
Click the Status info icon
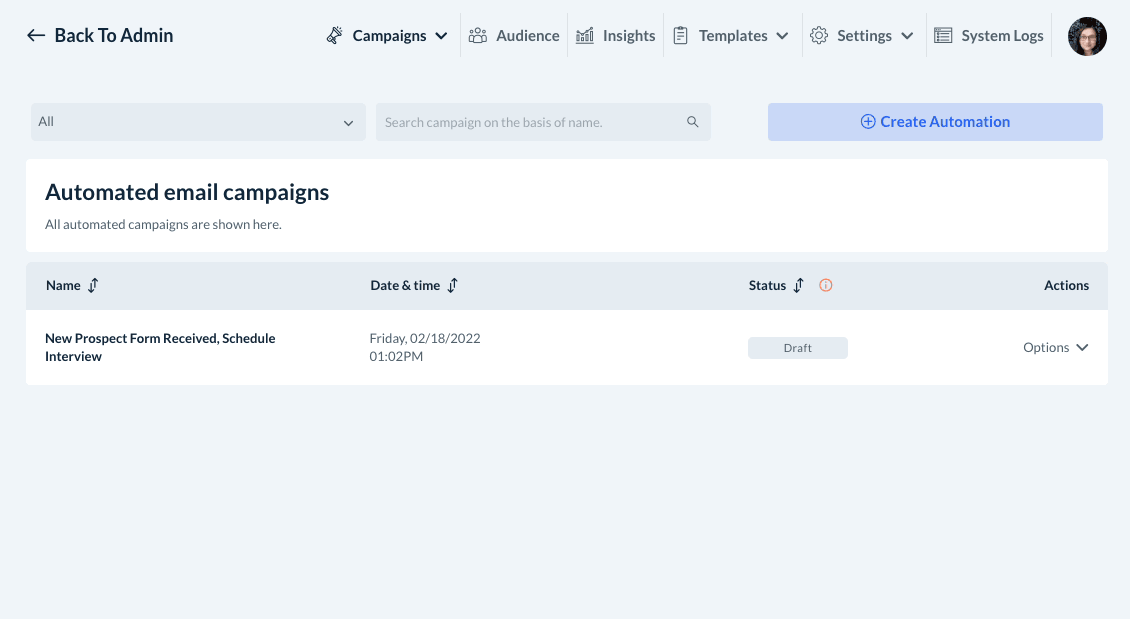(826, 285)
